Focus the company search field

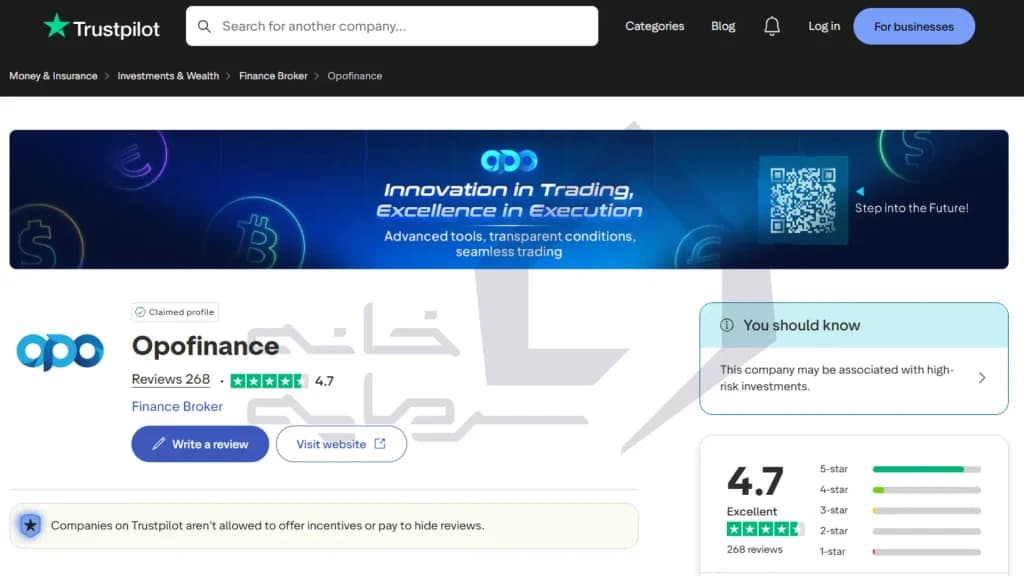pos(392,26)
